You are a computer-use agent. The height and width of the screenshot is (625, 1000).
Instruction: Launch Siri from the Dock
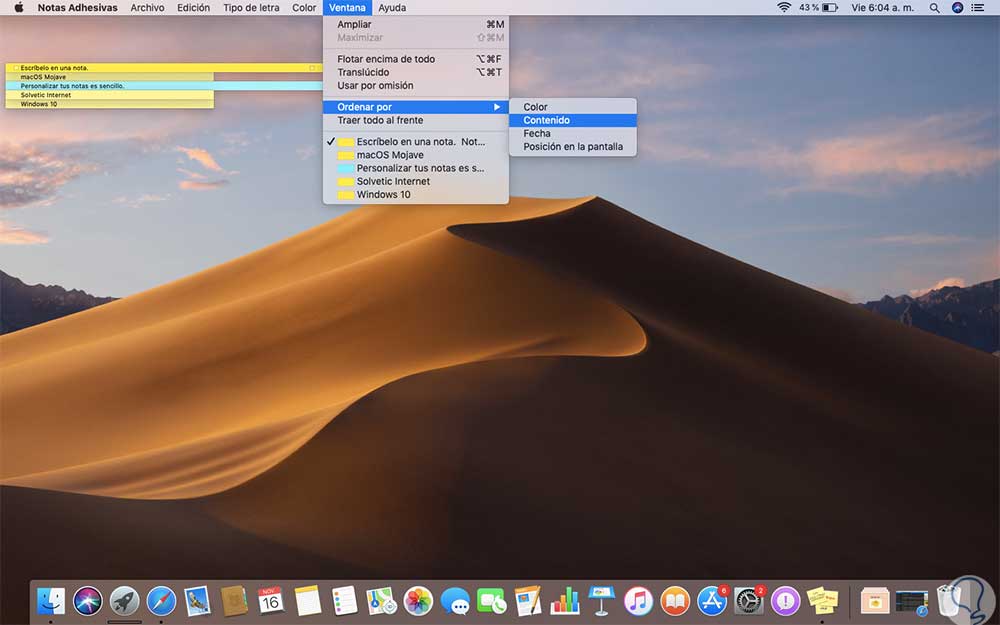coord(87,601)
